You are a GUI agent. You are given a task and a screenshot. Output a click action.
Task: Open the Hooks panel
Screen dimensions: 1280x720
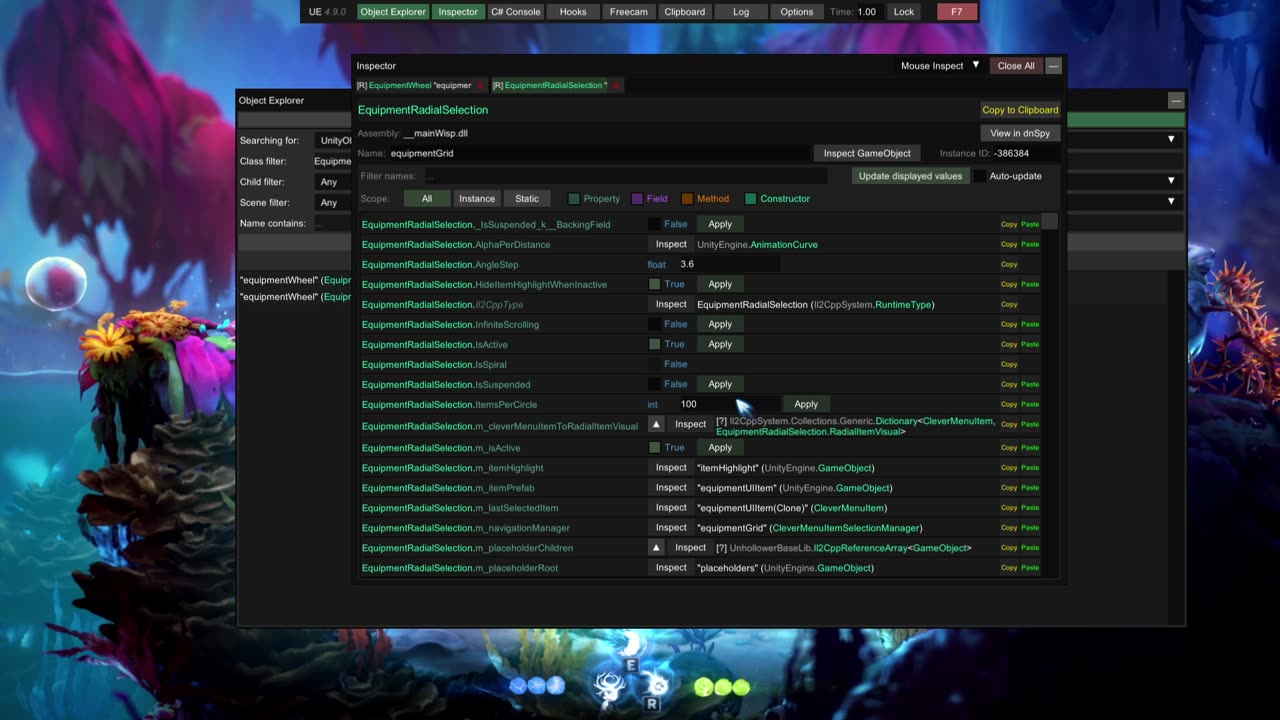573,12
